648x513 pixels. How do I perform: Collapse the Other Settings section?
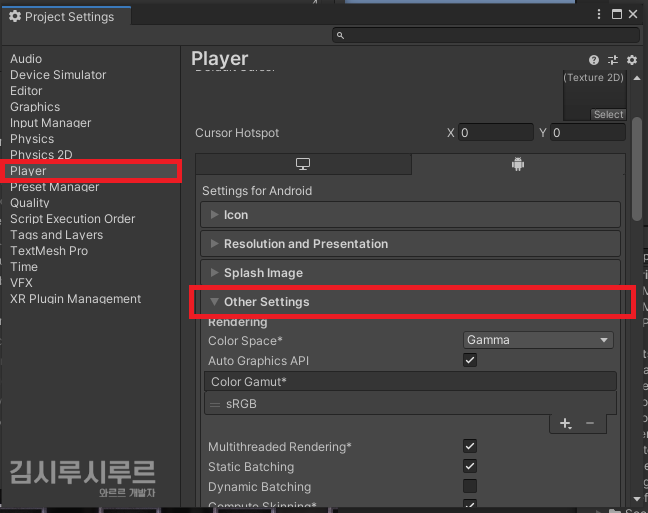(x=410, y=302)
